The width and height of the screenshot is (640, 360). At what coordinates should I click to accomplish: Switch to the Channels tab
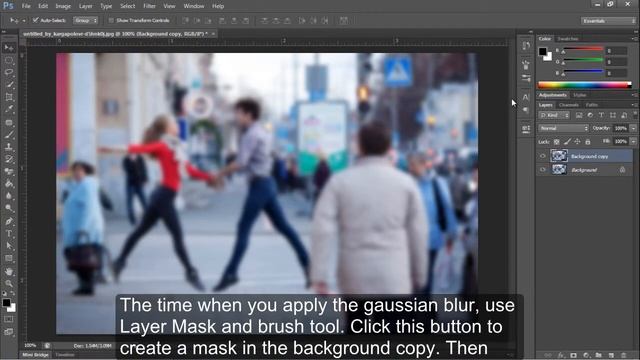(569, 105)
